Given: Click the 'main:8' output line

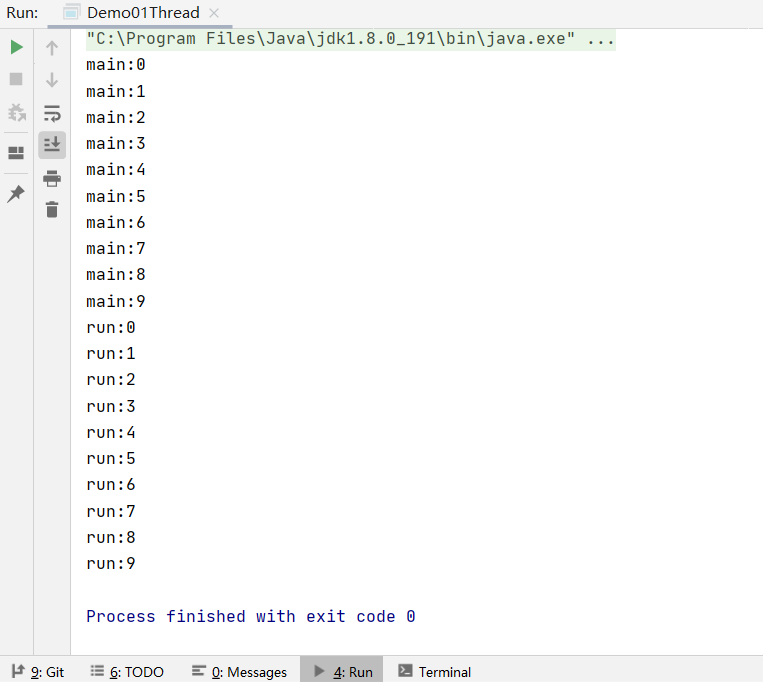Looking at the screenshot, I should pos(116,275).
